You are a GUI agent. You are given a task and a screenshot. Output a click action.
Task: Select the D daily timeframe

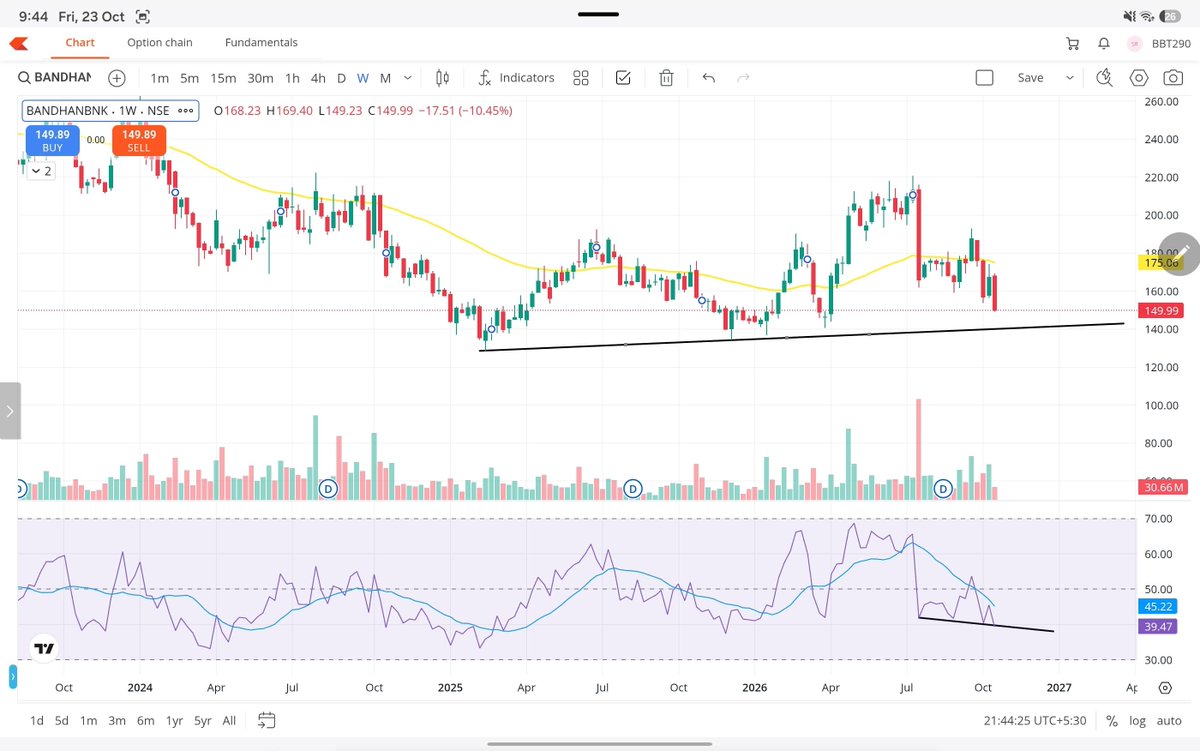[x=341, y=78]
